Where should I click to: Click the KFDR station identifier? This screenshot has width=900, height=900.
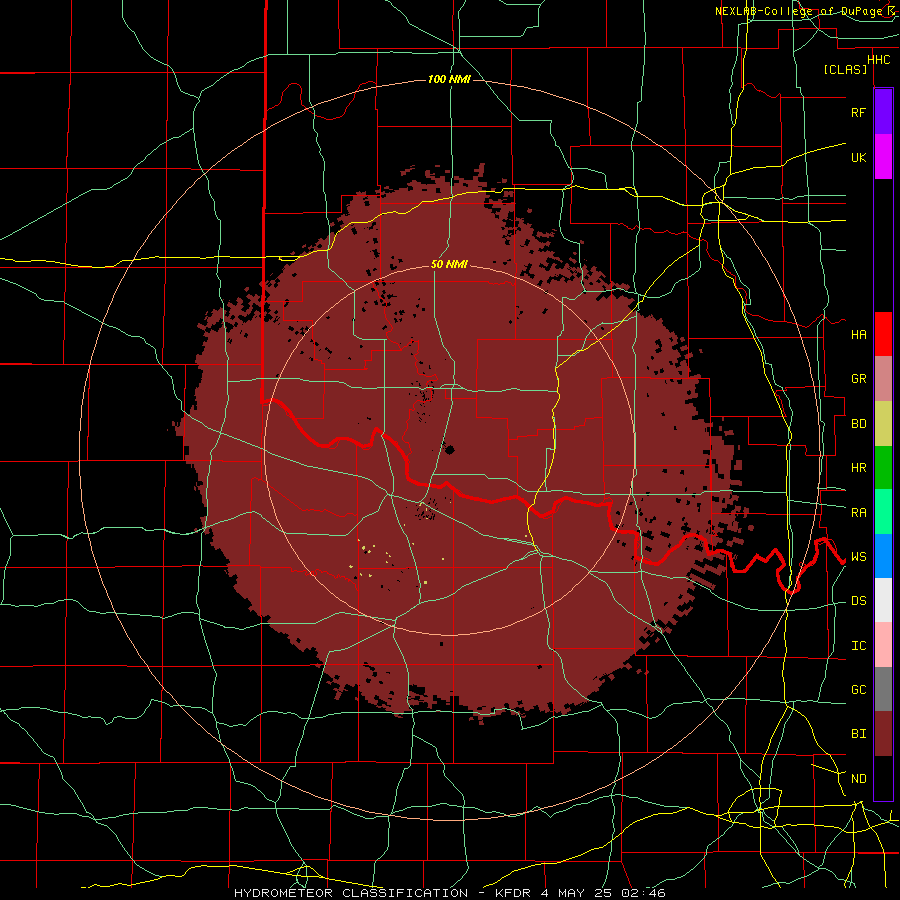tap(515, 893)
